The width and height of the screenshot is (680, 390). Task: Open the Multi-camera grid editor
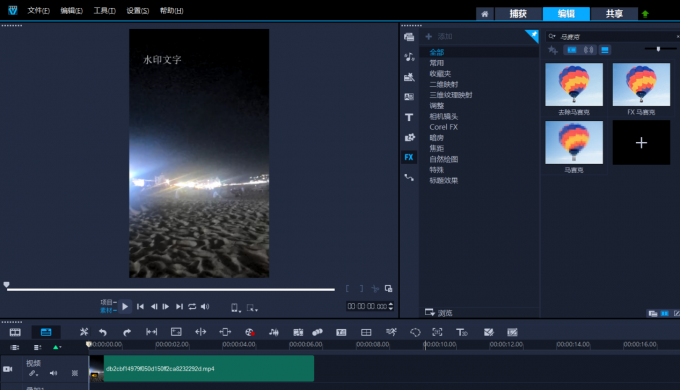(366, 332)
